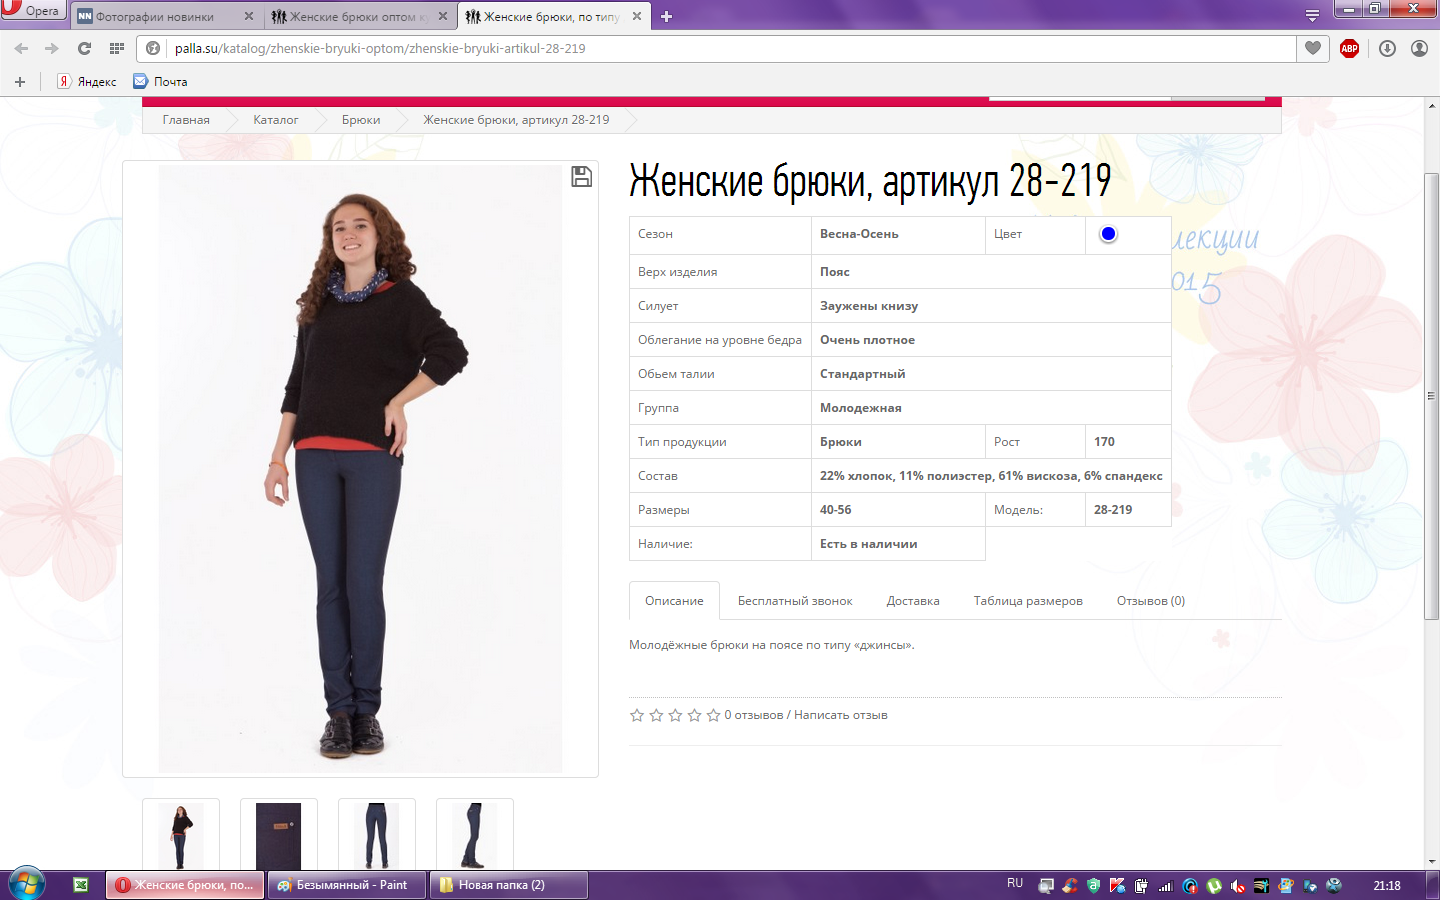Go to Главная breadcrumb
The image size is (1440, 900).
(x=186, y=120)
